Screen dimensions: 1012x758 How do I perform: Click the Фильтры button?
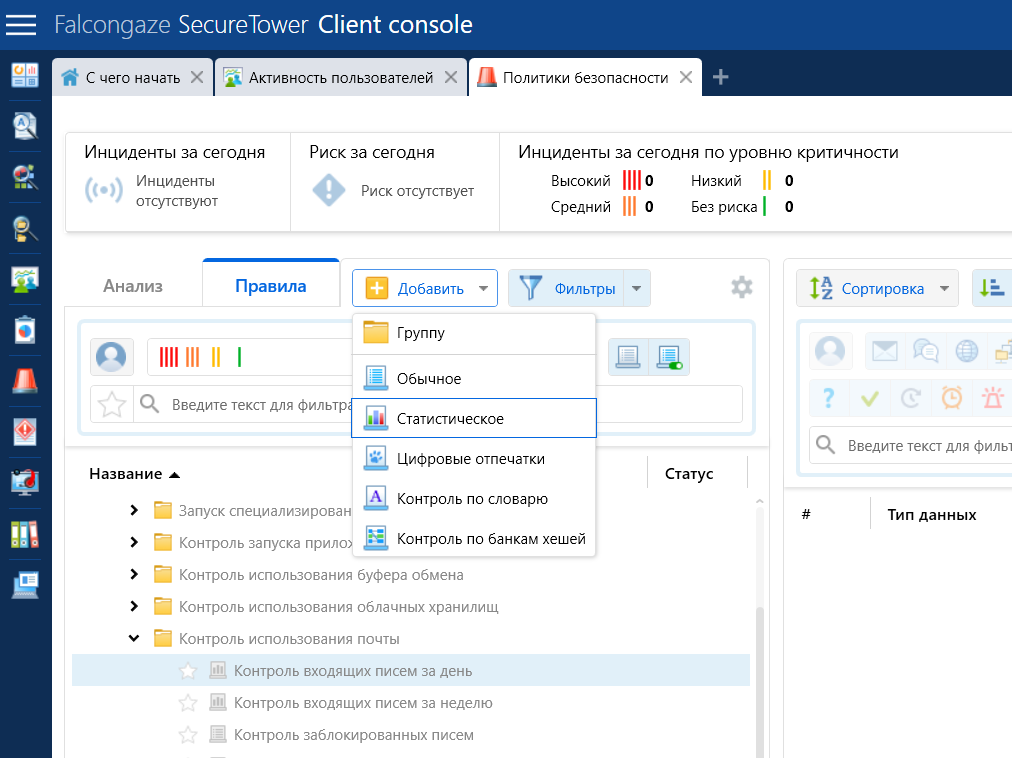point(567,288)
